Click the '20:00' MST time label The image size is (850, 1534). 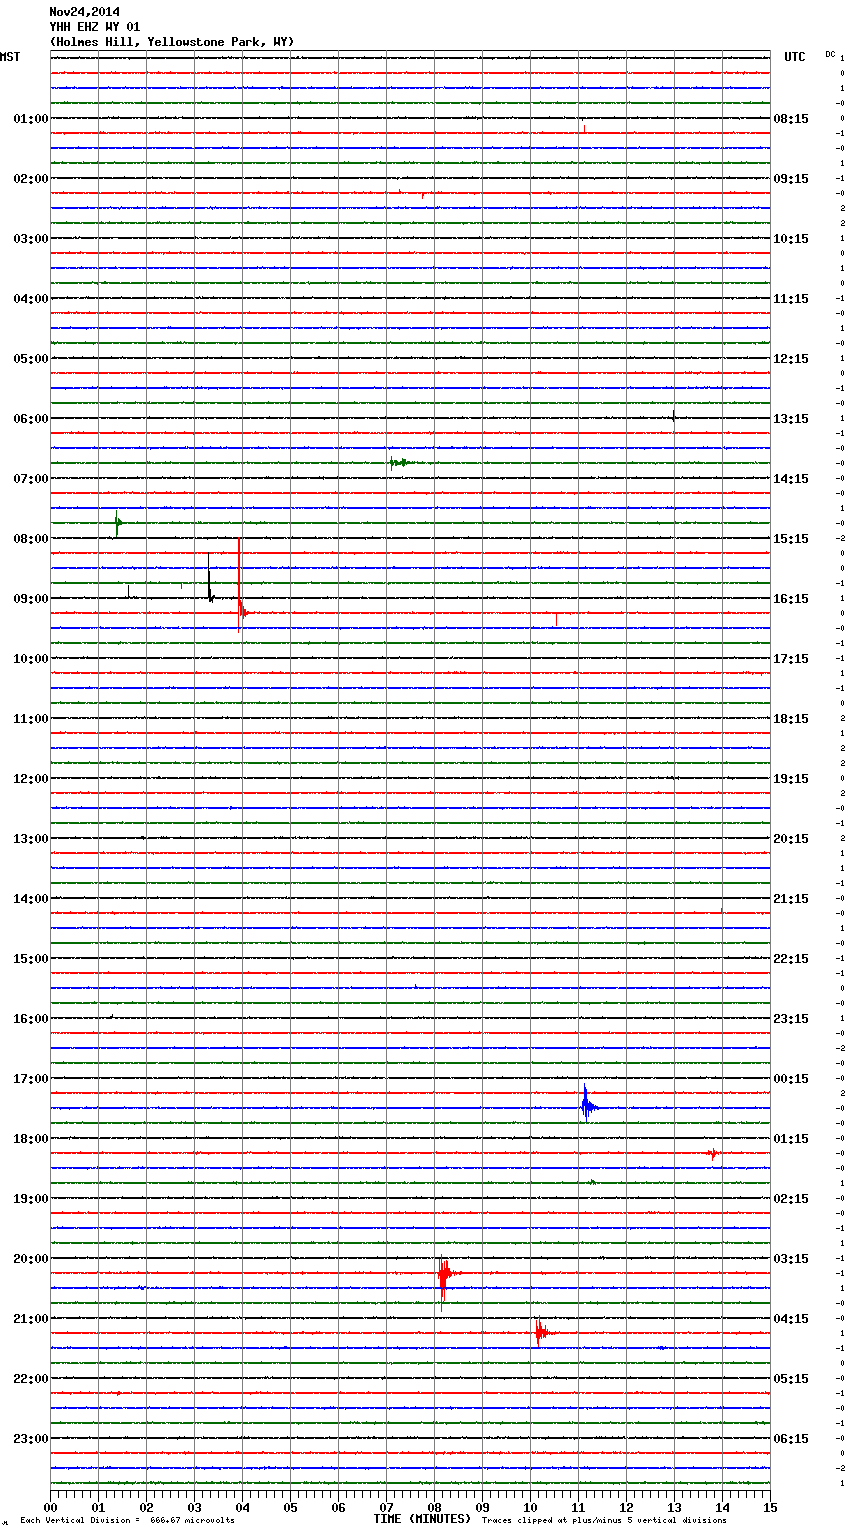pyautogui.click(x=31, y=1259)
